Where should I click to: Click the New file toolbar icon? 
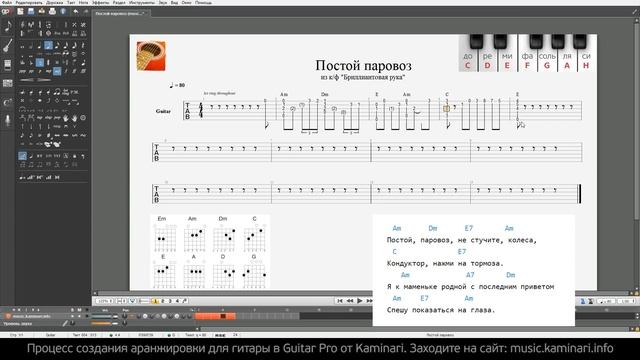(x=20, y=11)
